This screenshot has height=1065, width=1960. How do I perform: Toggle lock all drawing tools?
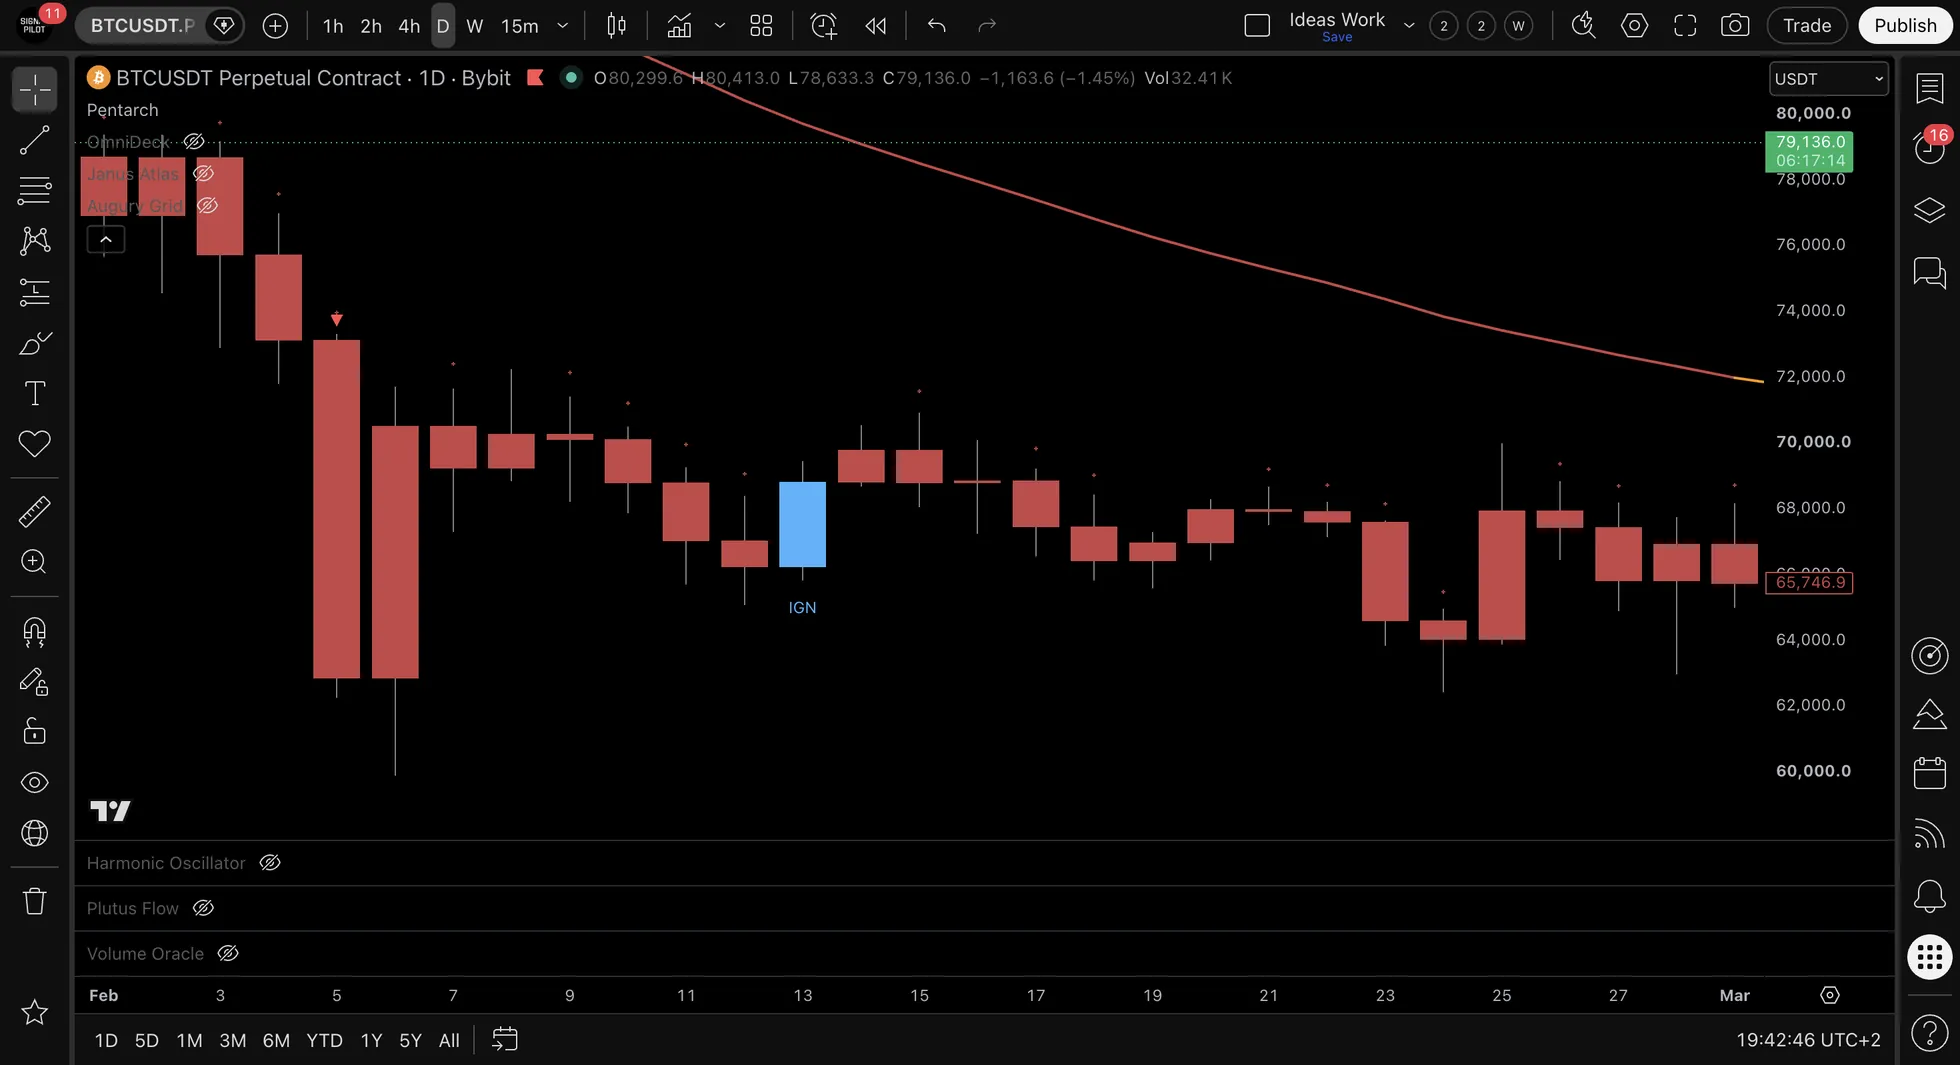(35, 732)
